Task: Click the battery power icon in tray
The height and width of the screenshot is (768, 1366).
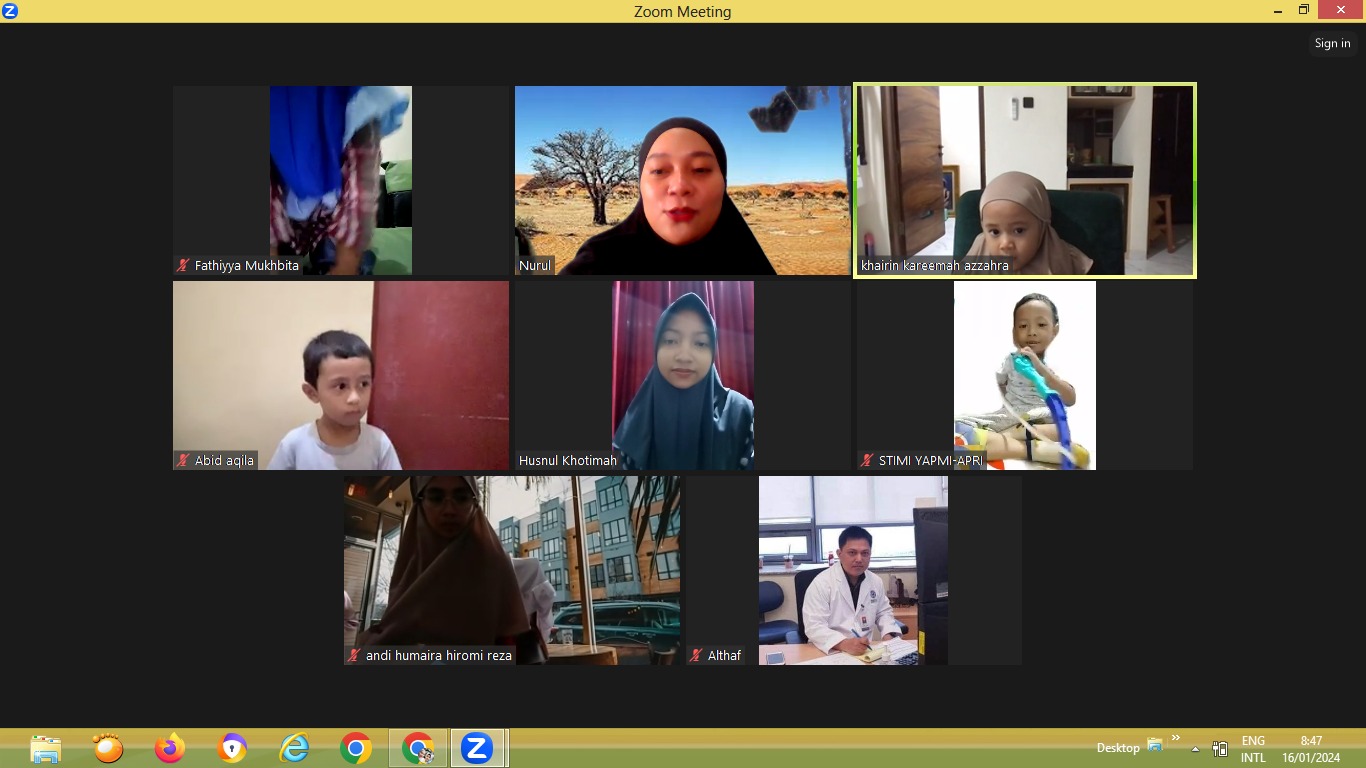Action: point(1220,749)
